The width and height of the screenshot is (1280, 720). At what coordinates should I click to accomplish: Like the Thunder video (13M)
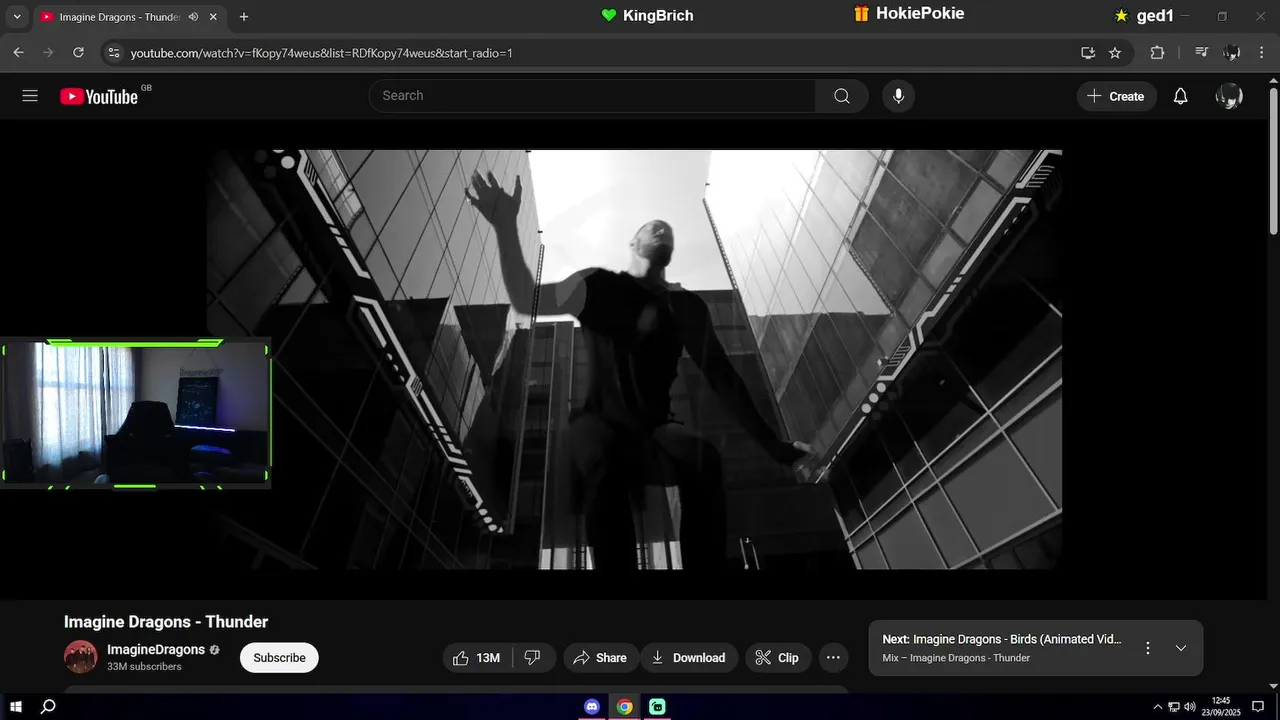[476, 658]
